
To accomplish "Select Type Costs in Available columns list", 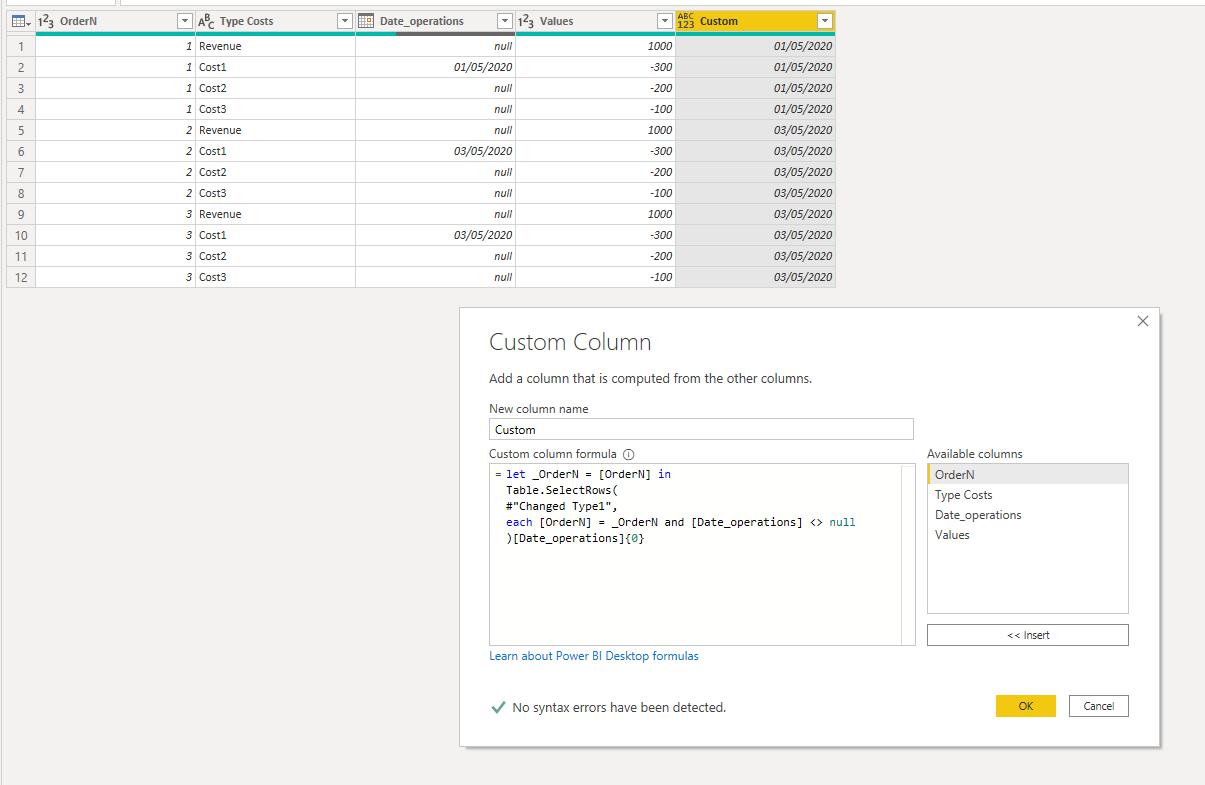I will 1027,495.
